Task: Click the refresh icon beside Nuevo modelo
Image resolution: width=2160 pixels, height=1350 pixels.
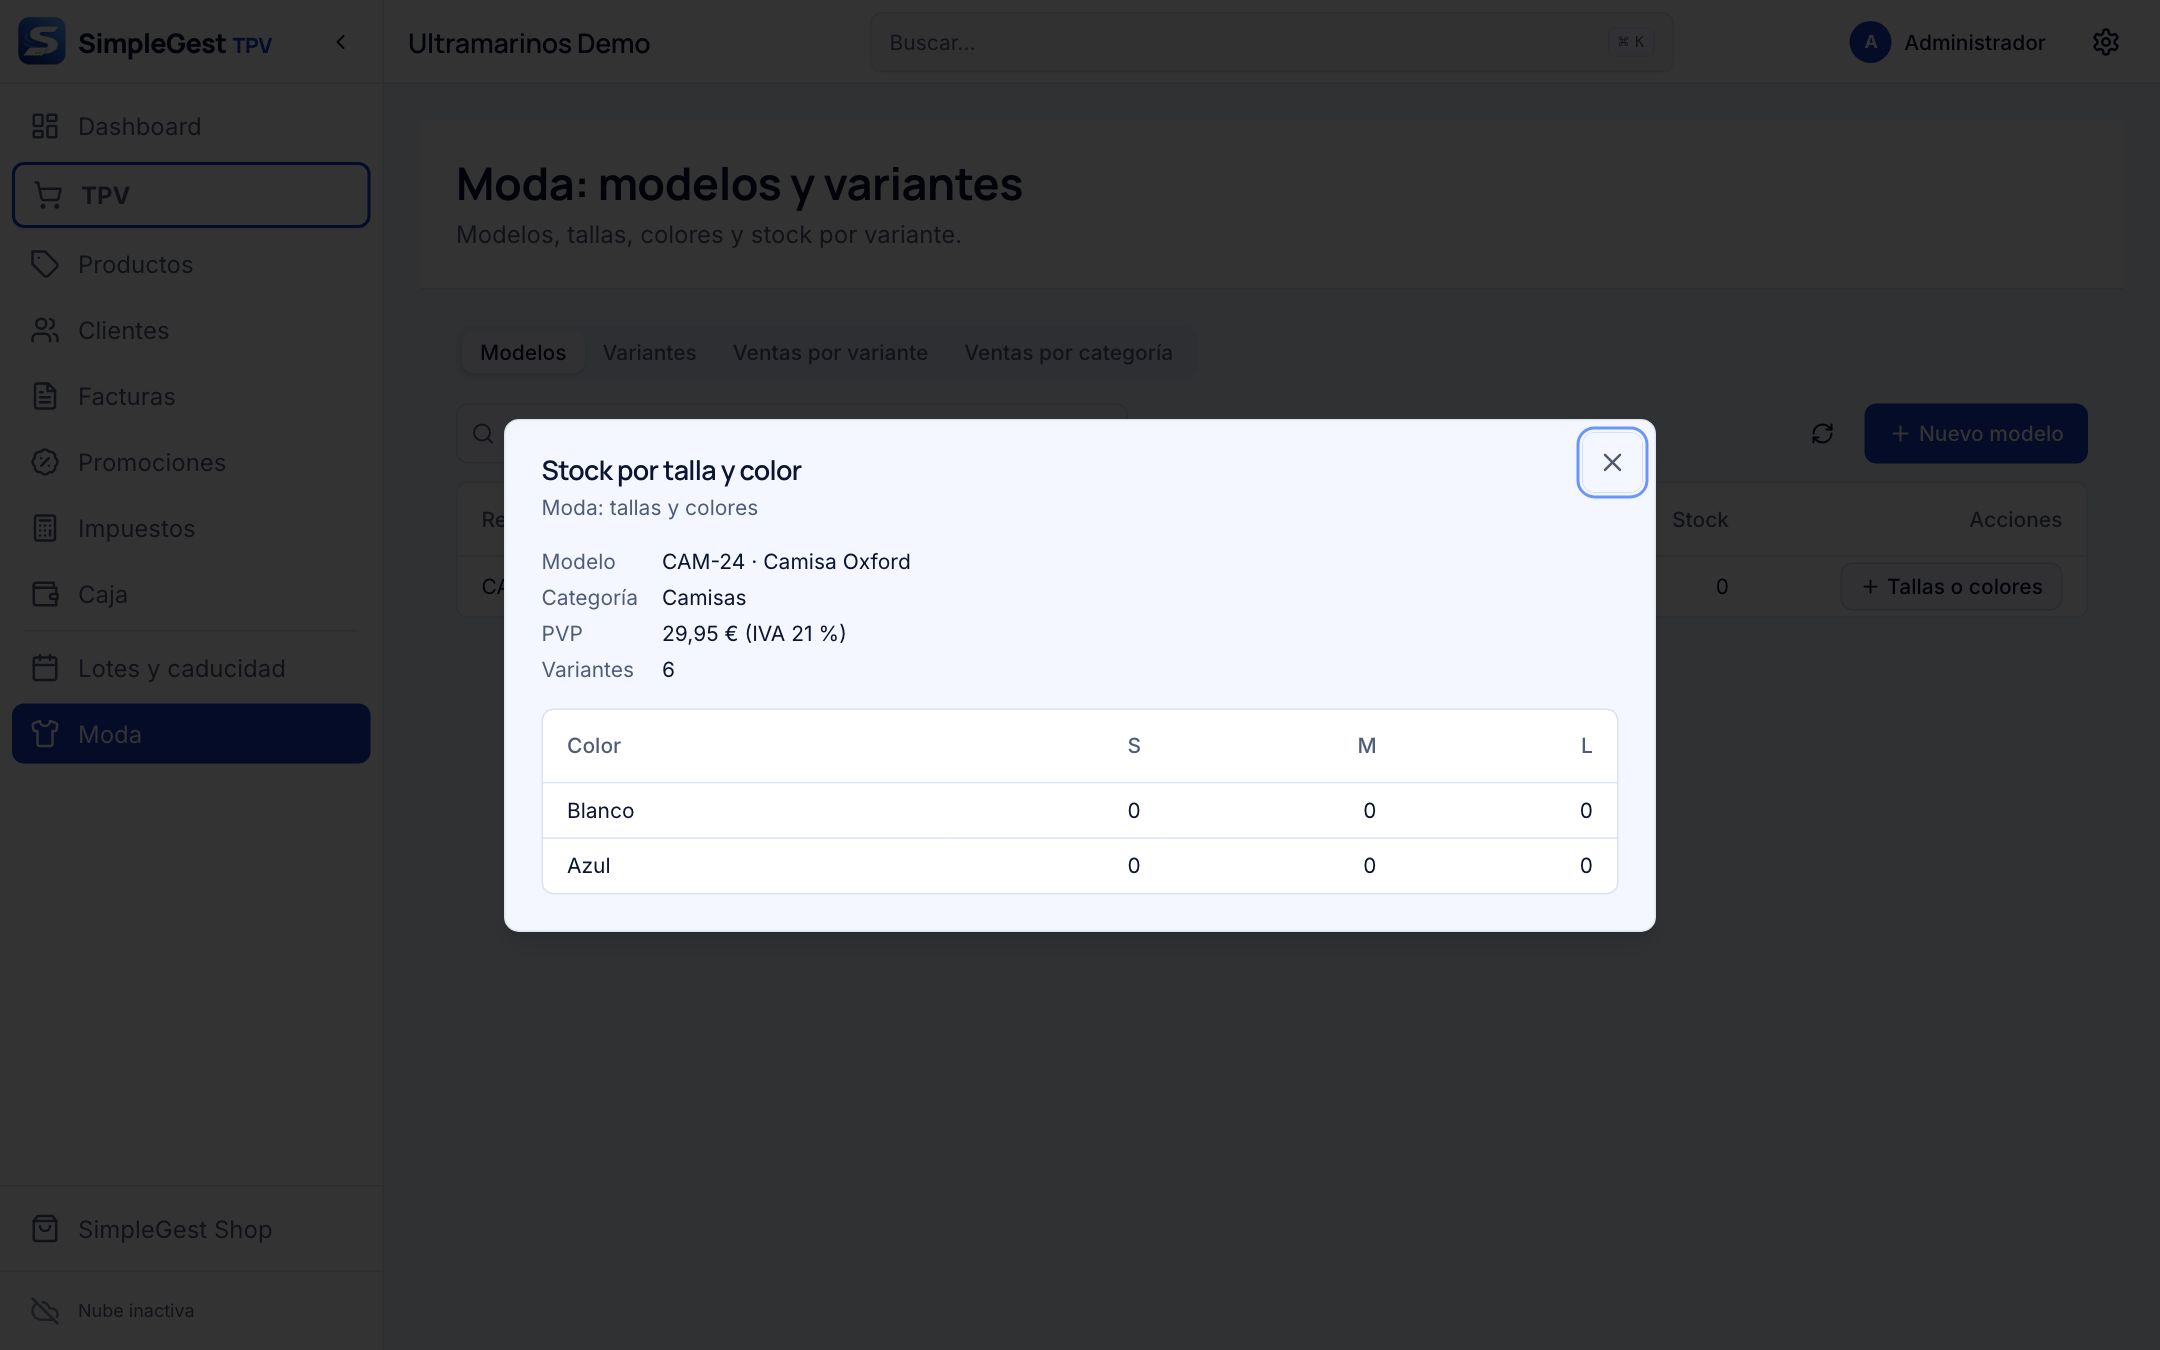Action: pos(1822,433)
